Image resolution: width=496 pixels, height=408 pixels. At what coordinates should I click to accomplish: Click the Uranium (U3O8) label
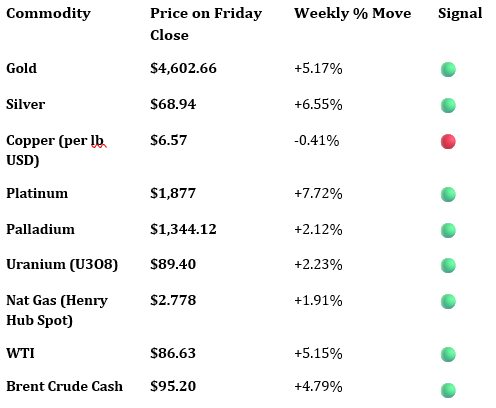coord(62,265)
